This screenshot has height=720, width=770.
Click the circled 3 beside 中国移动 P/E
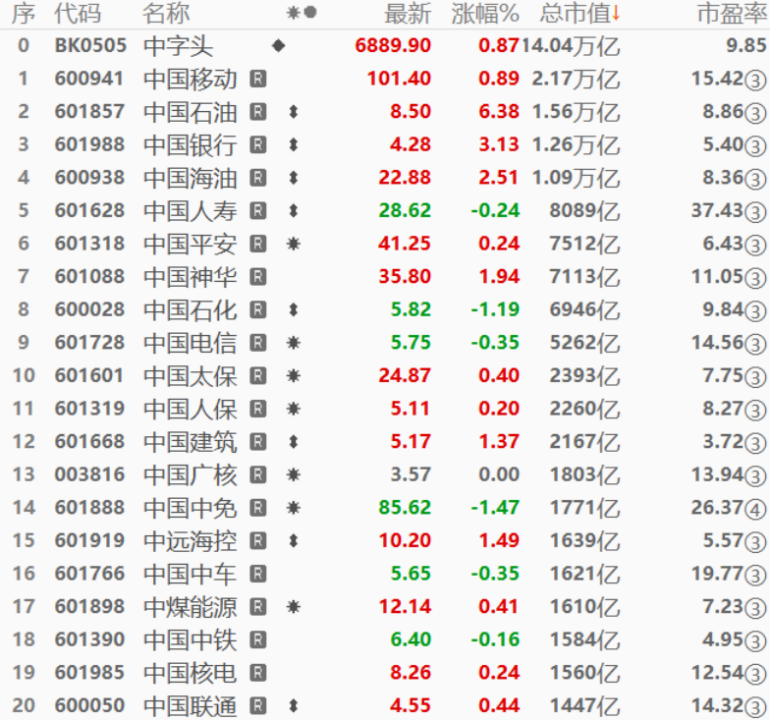click(x=755, y=81)
